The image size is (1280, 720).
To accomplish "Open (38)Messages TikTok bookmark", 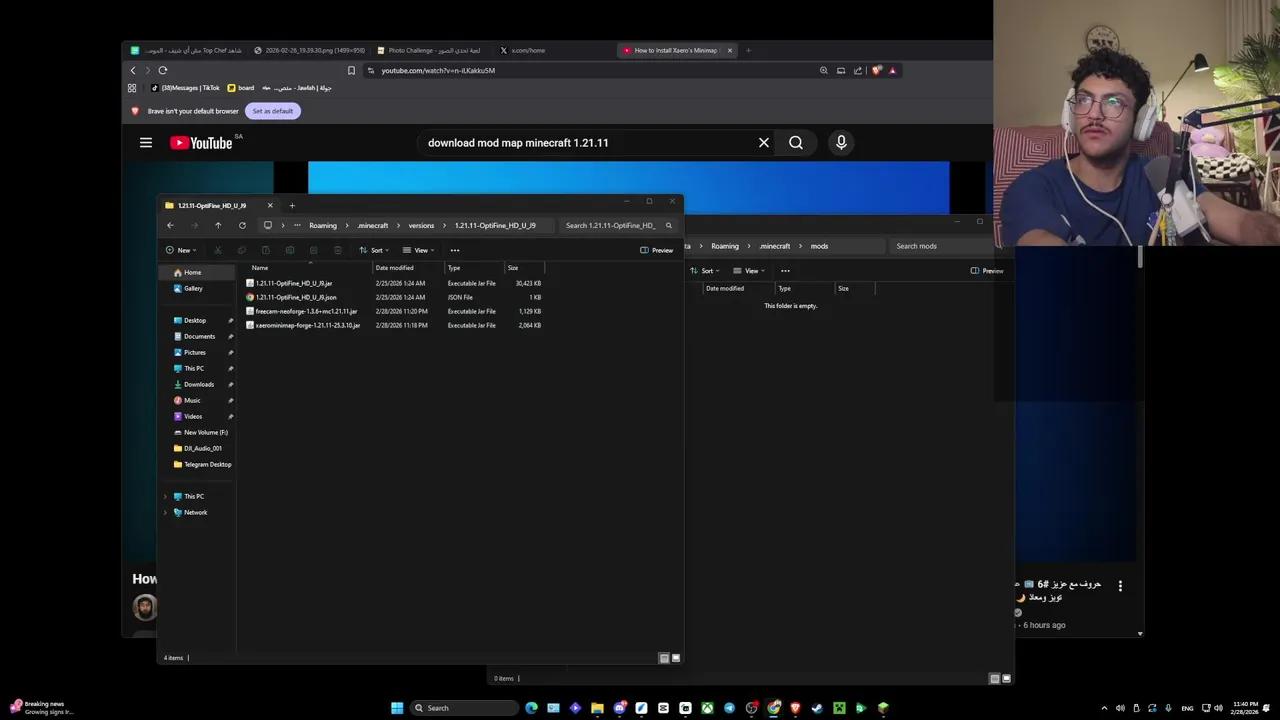I will [x=185, y=88].
